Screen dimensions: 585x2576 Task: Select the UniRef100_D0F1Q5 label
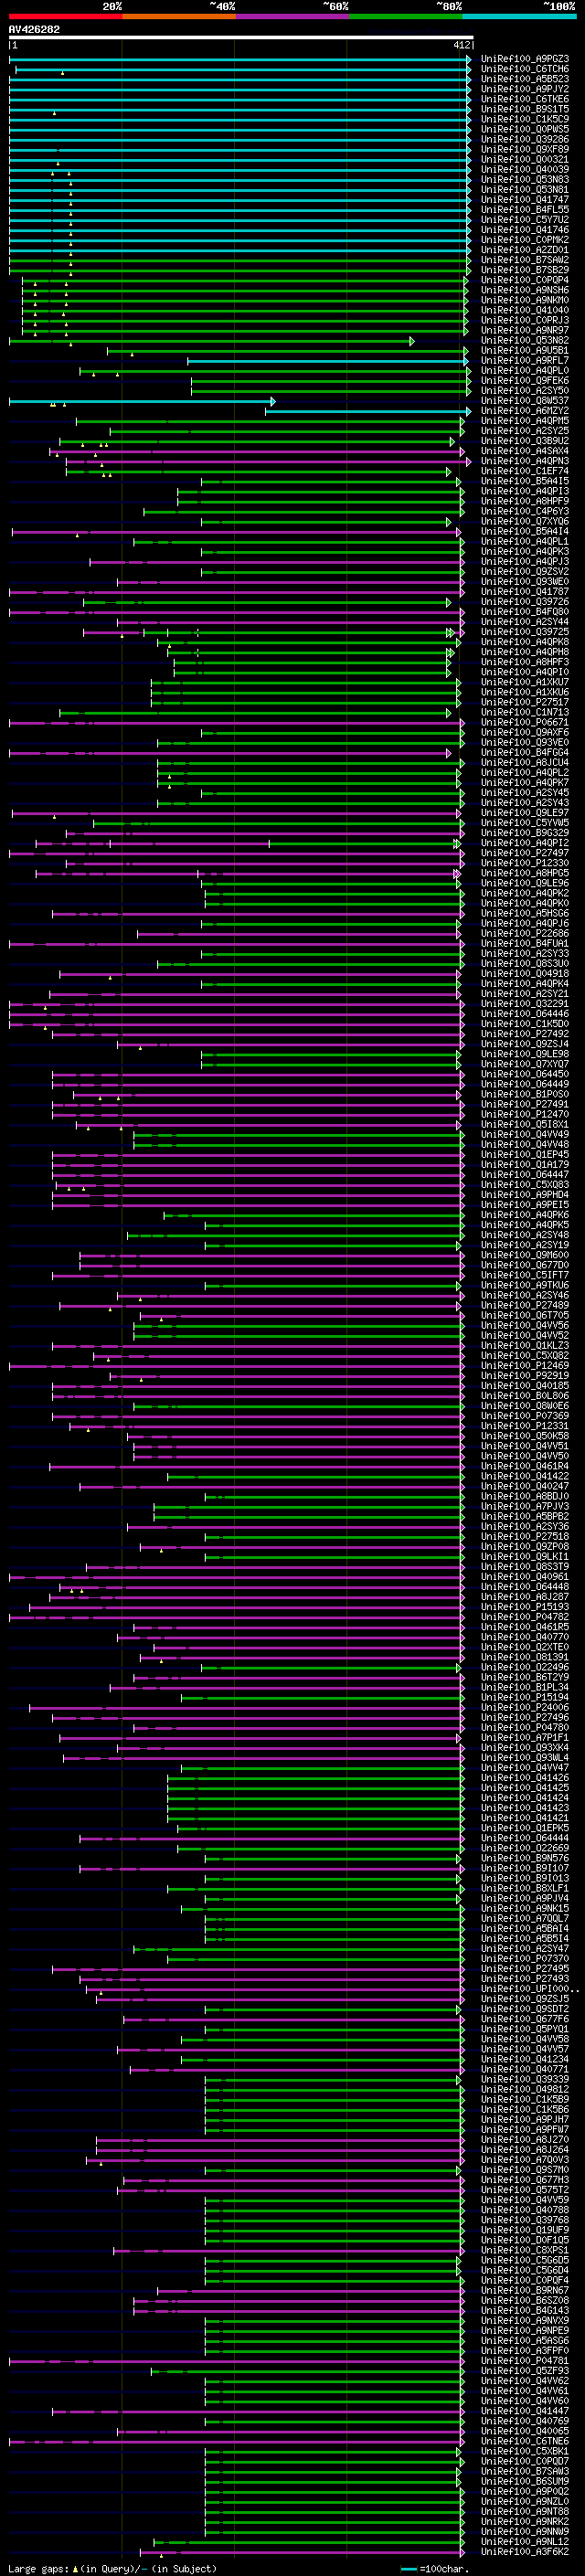524,2239
